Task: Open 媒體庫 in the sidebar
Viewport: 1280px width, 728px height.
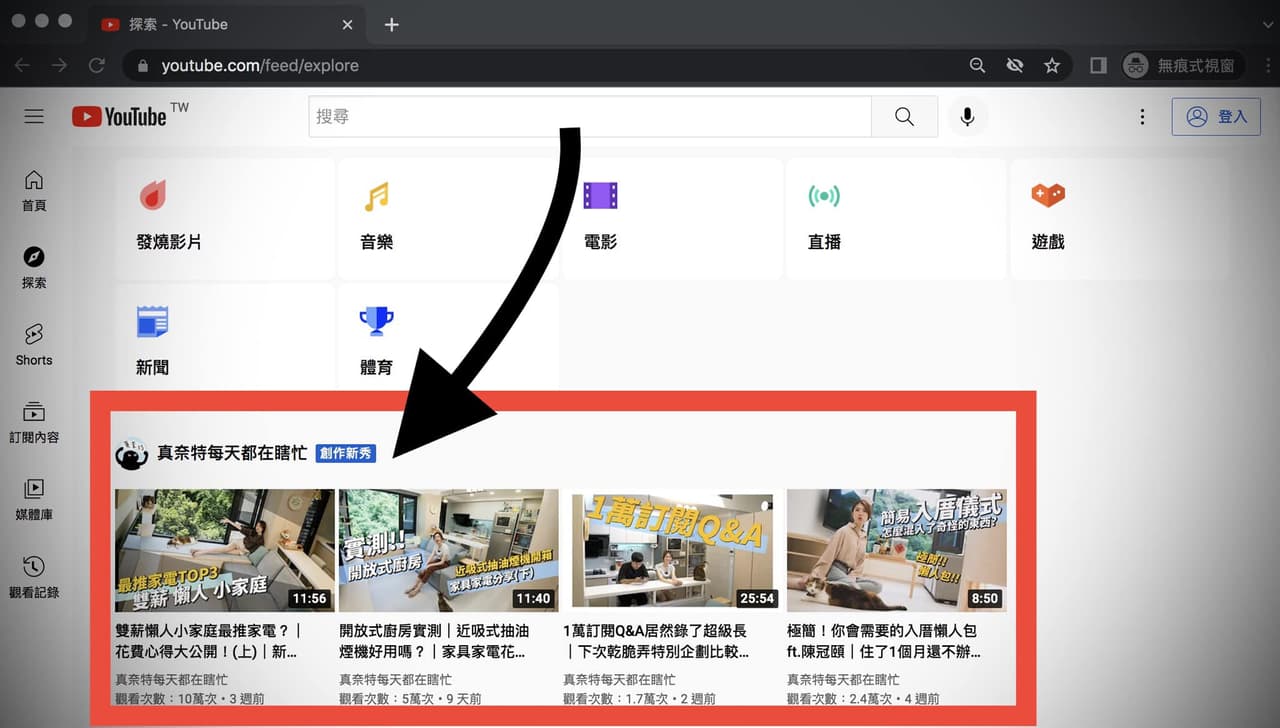Action: [34, 500]
